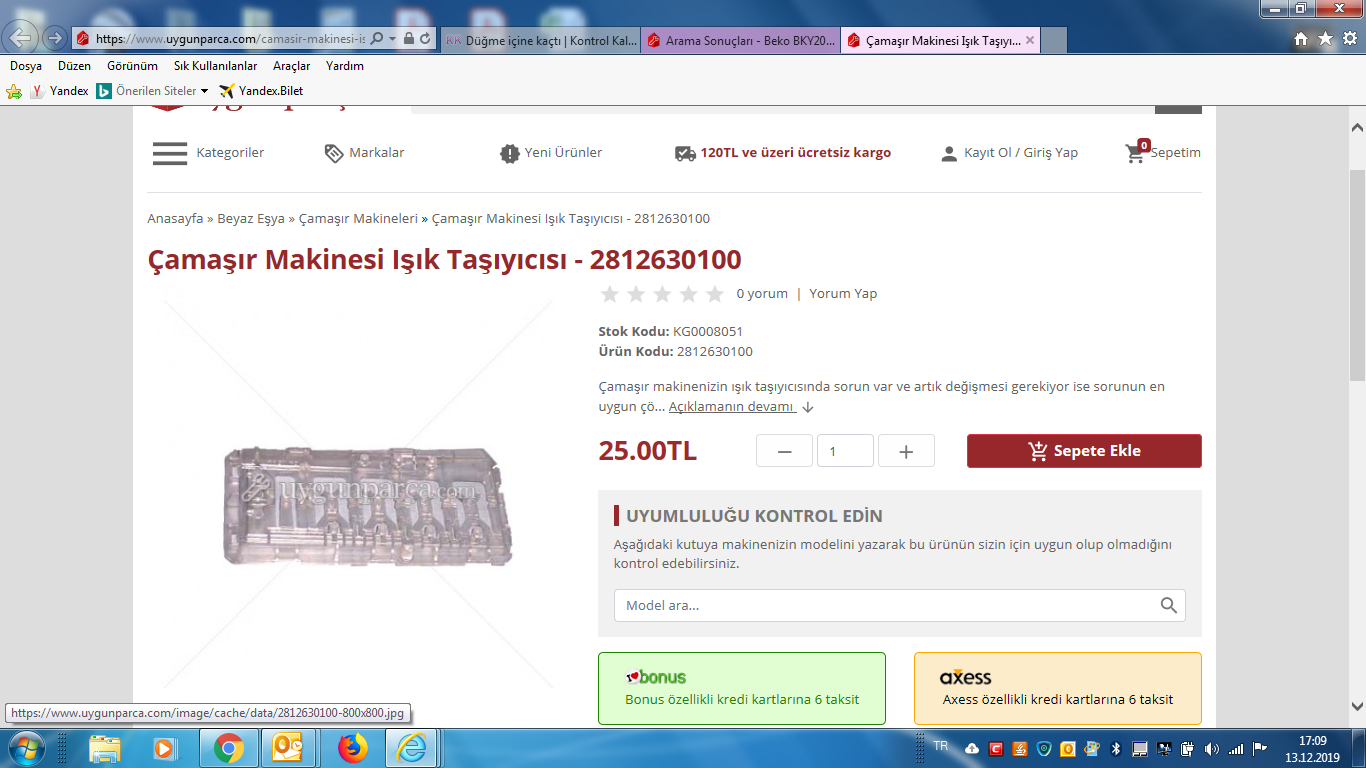
Task: Open Windows Explorer folder in taskbar
Action: pyautogui.click(x=105, y=748)
